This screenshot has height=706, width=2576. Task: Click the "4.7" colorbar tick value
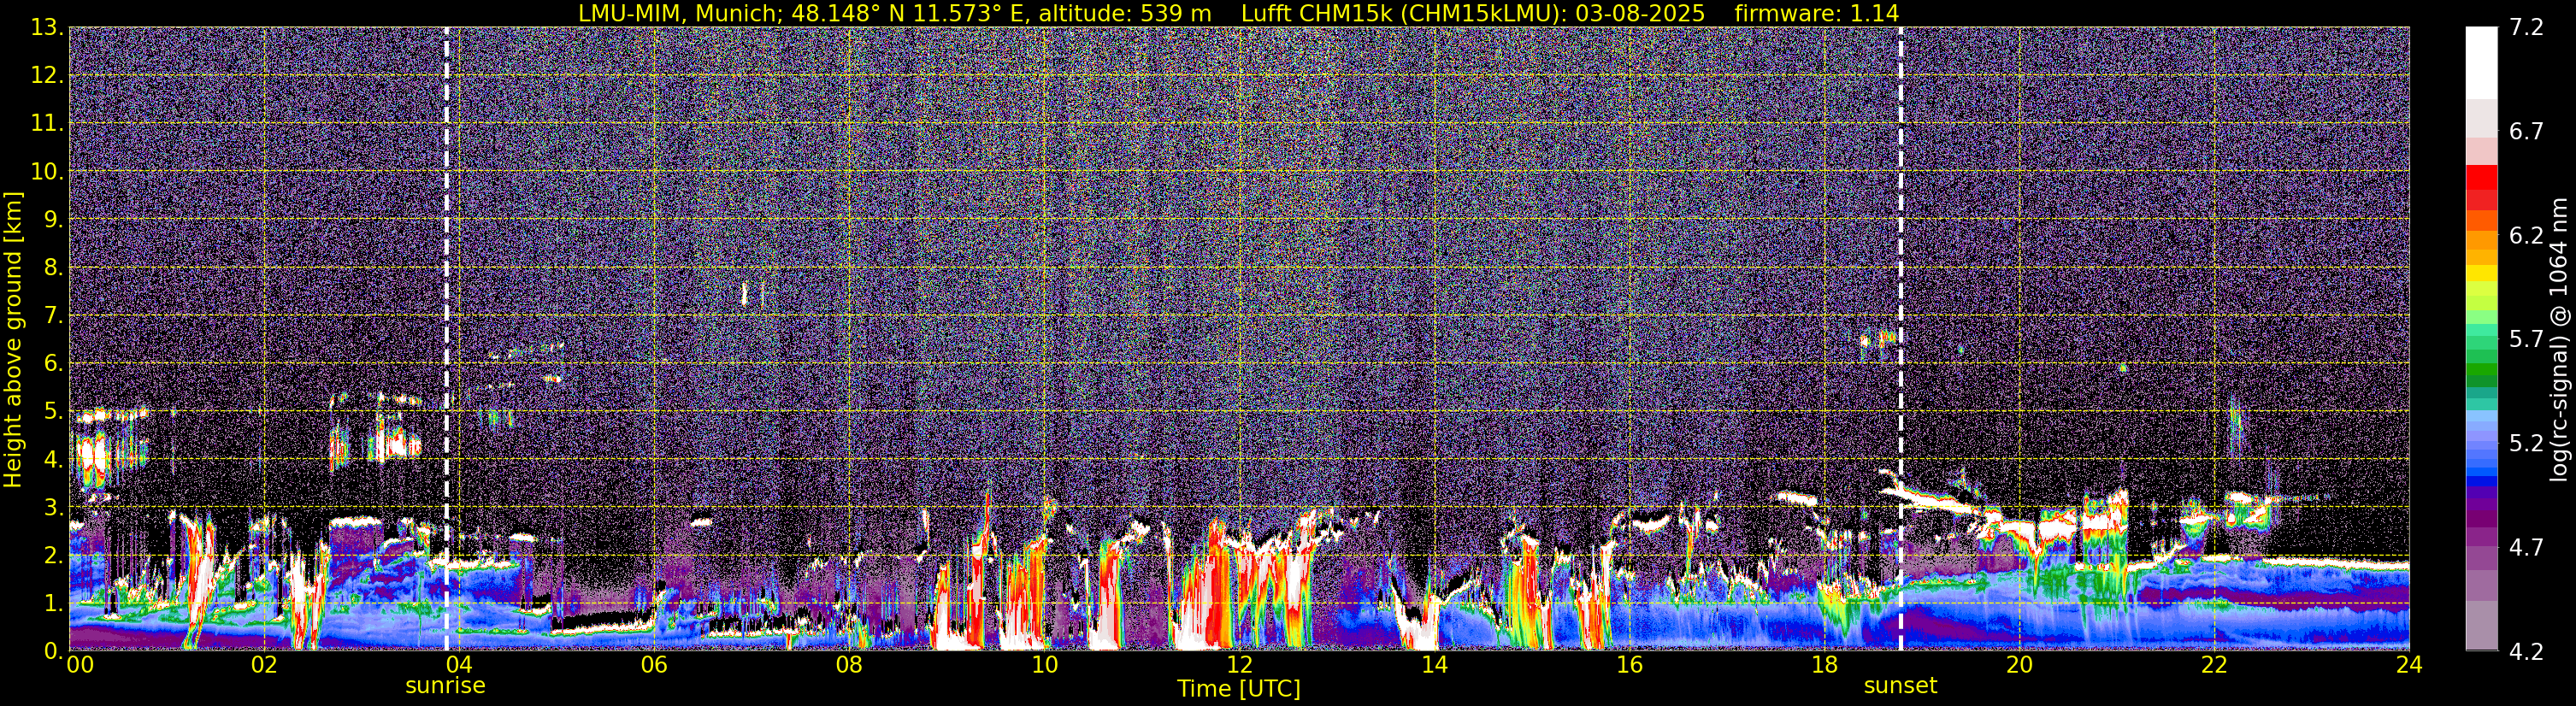(x=2526, y=548)
